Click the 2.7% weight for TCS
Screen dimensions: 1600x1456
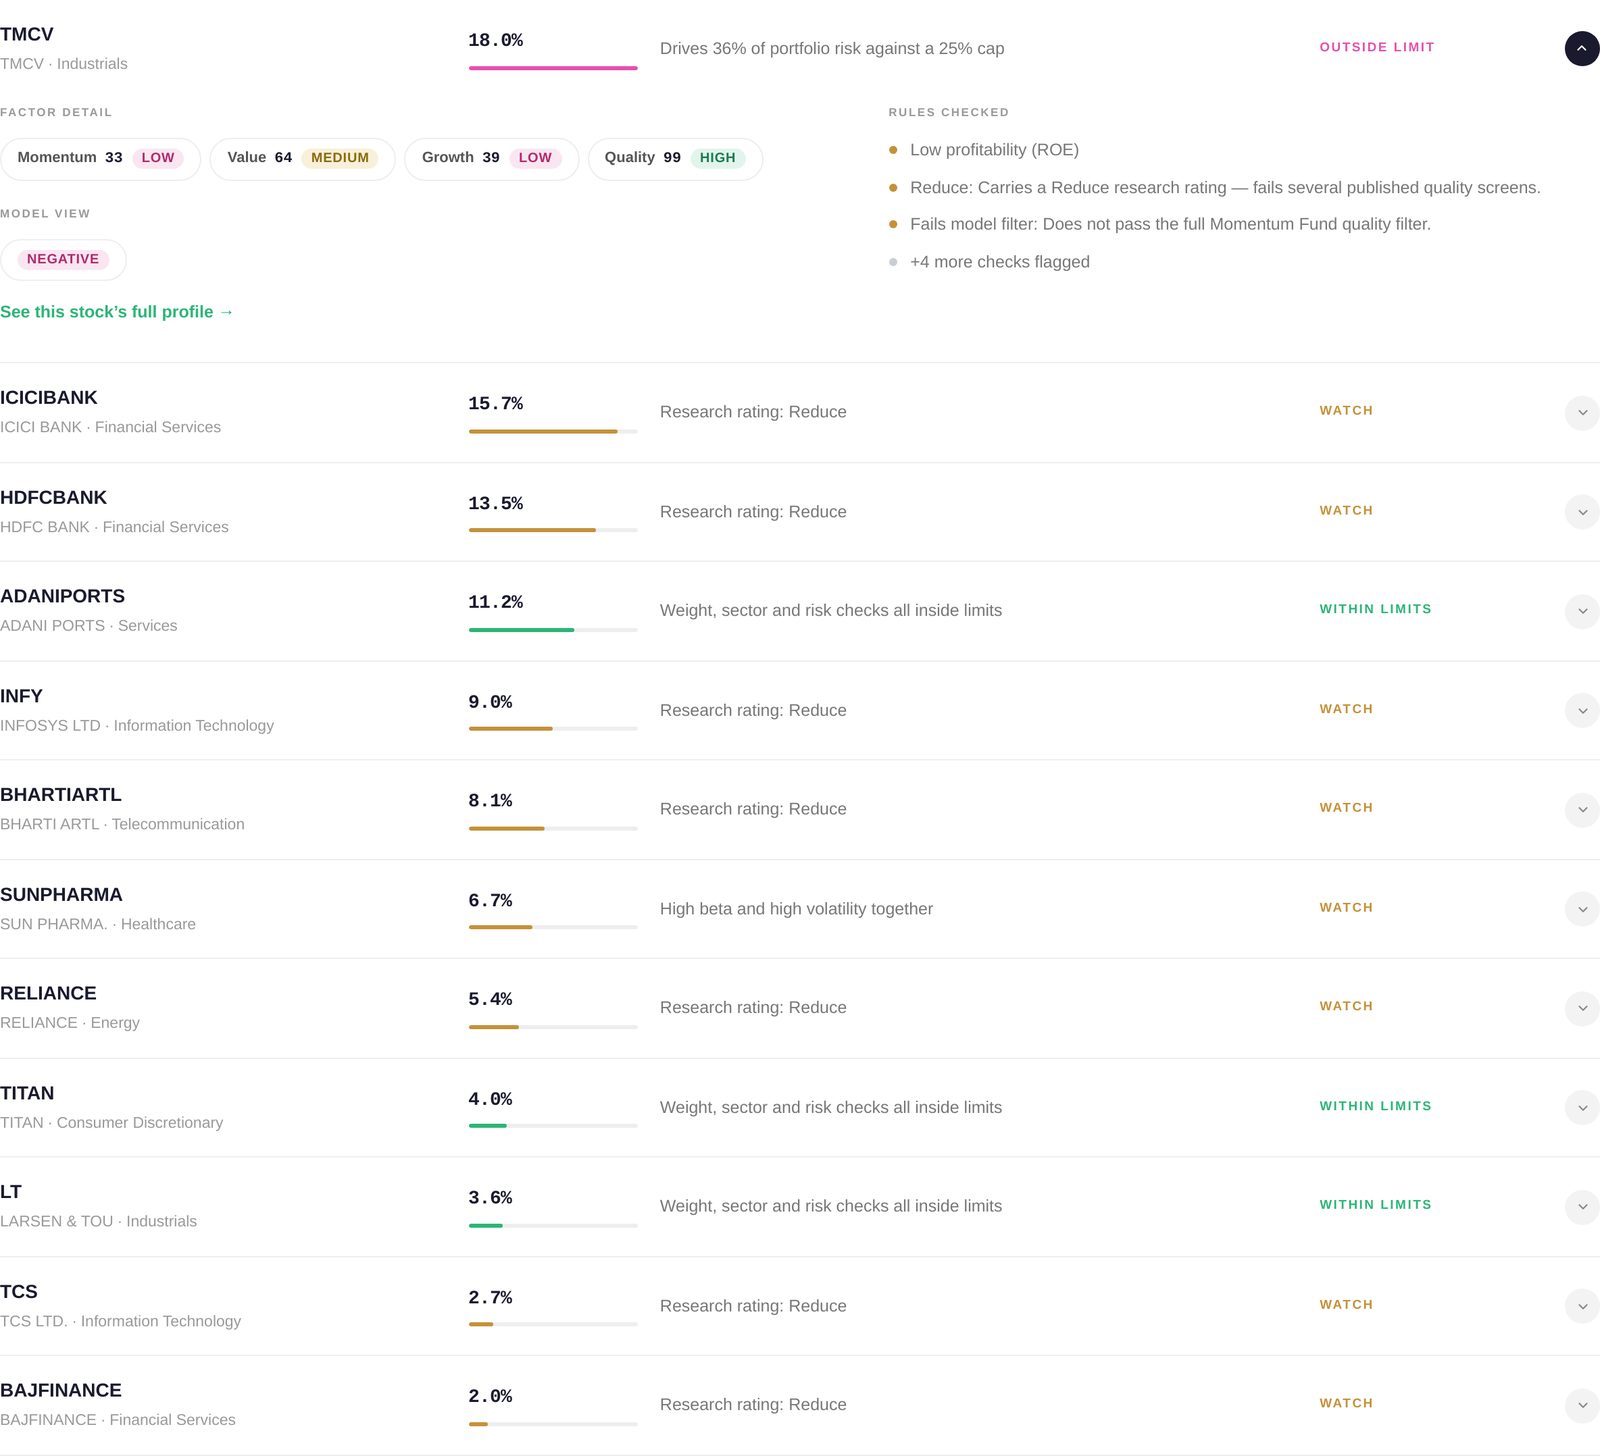(490, 1297)
